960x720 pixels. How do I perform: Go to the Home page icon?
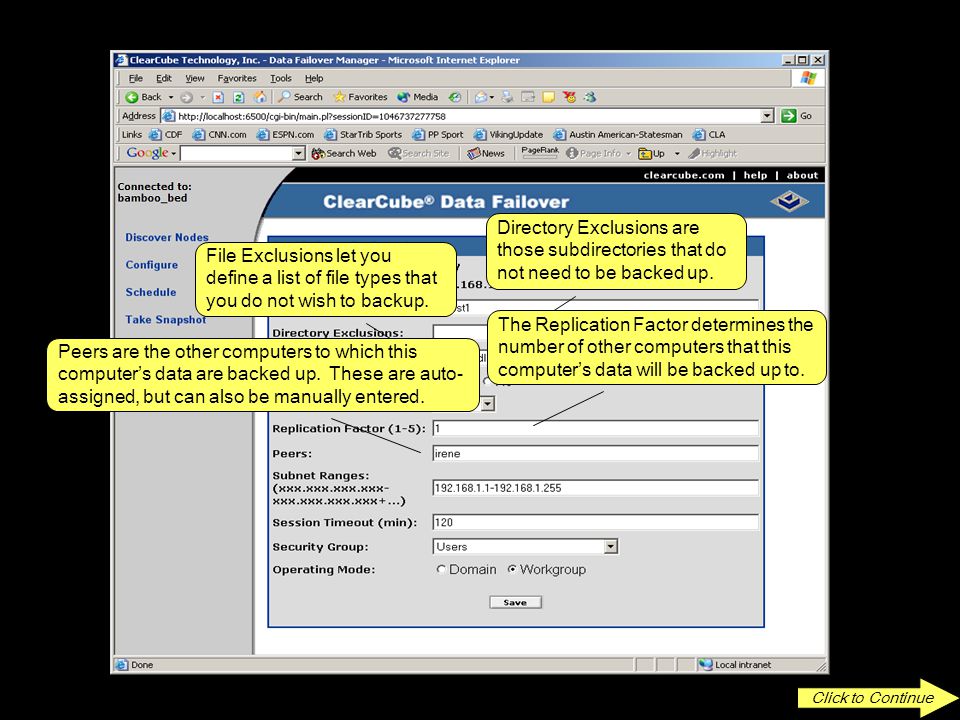click(x=260, y=97)
